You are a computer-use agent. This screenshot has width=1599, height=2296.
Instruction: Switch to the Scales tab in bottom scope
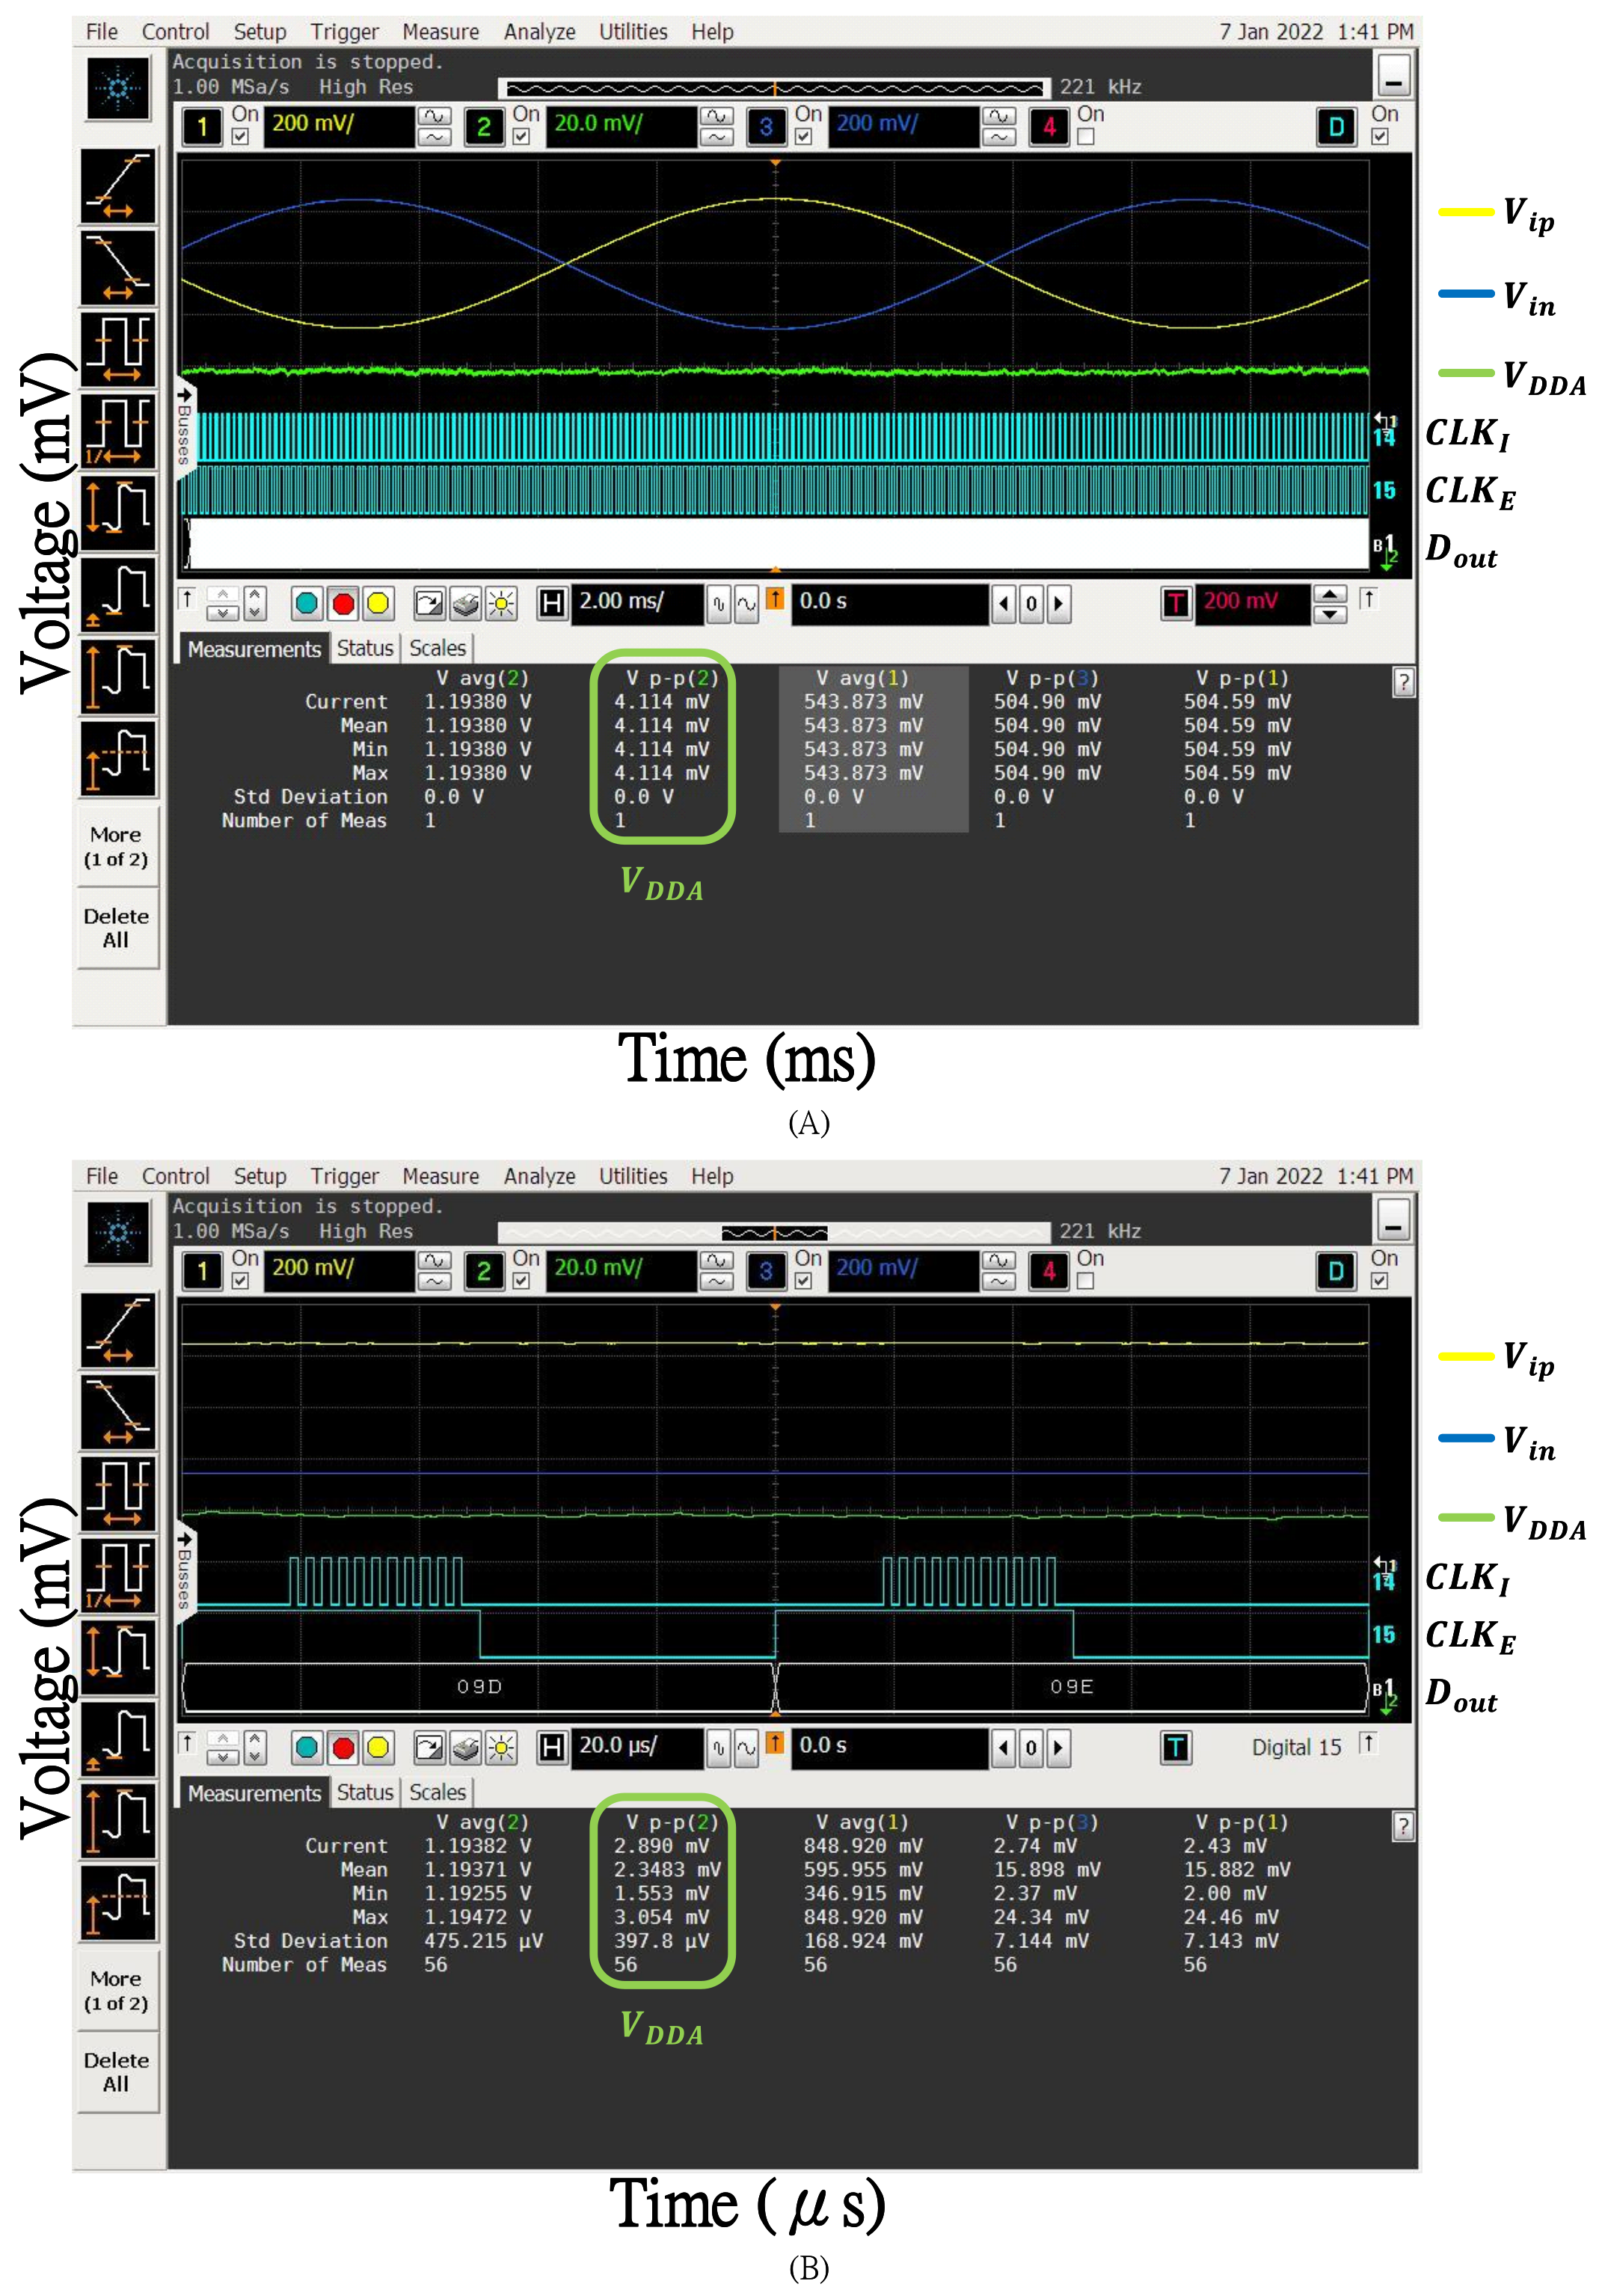437,1792
